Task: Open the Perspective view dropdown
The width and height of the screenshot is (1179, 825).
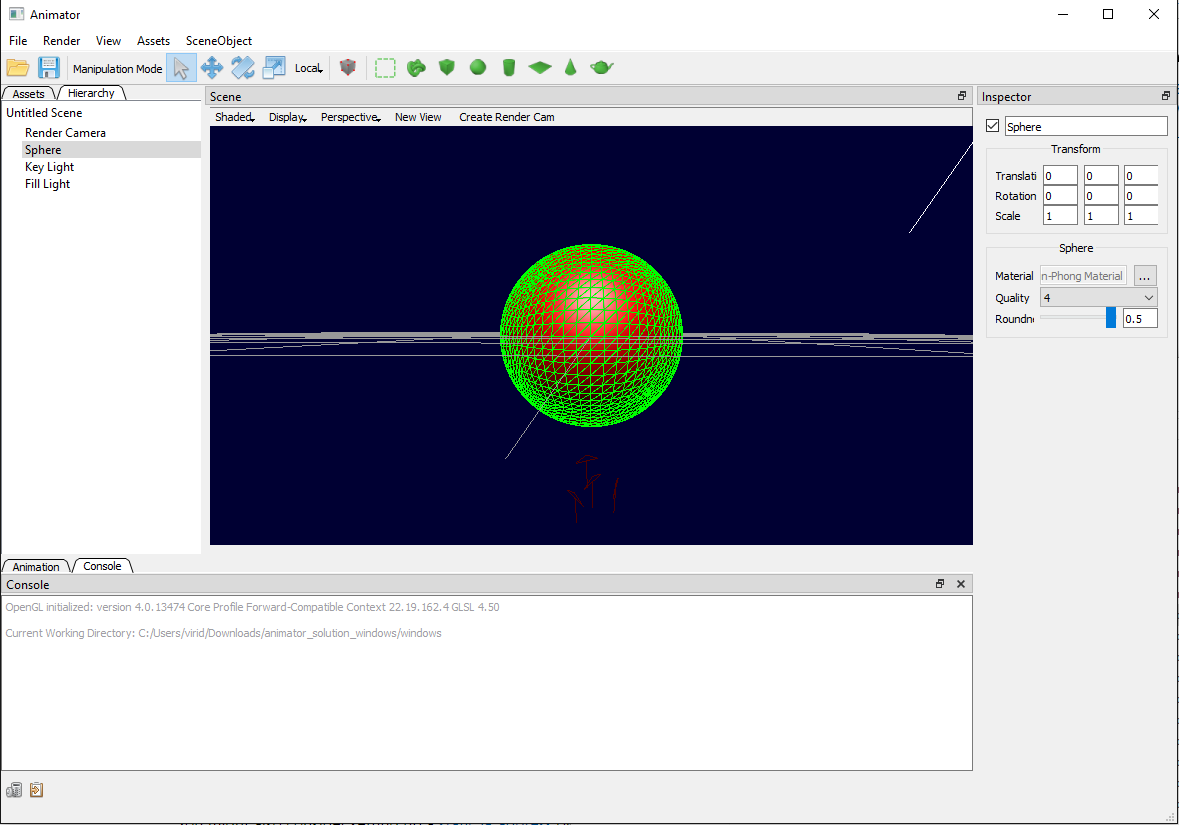Action: pyautogui.click(x=350, y=117)
